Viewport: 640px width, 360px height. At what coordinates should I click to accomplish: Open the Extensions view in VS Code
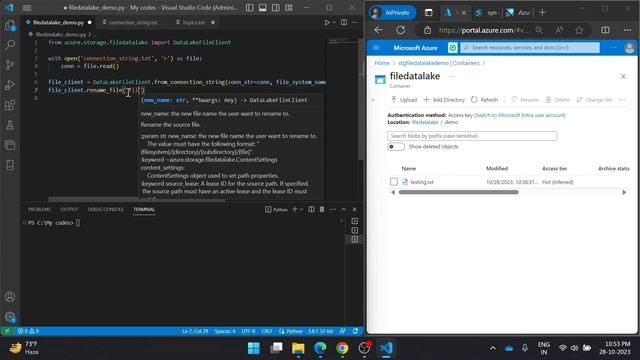click(x=10, y=105)
